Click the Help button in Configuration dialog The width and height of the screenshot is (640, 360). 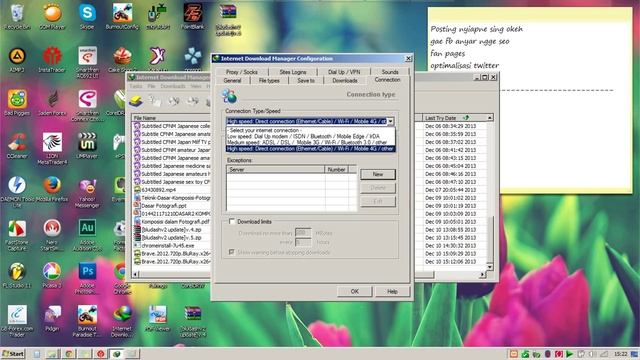(392, 291)
